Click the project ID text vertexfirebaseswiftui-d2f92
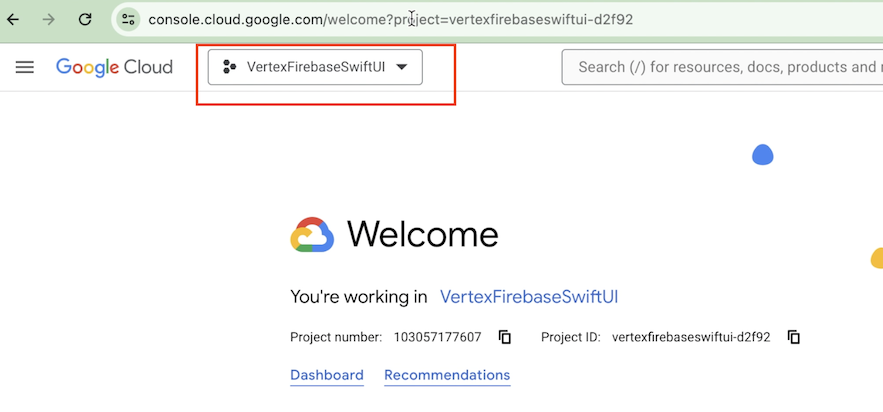This screenshot has height=412, width=883. [691, 337]
